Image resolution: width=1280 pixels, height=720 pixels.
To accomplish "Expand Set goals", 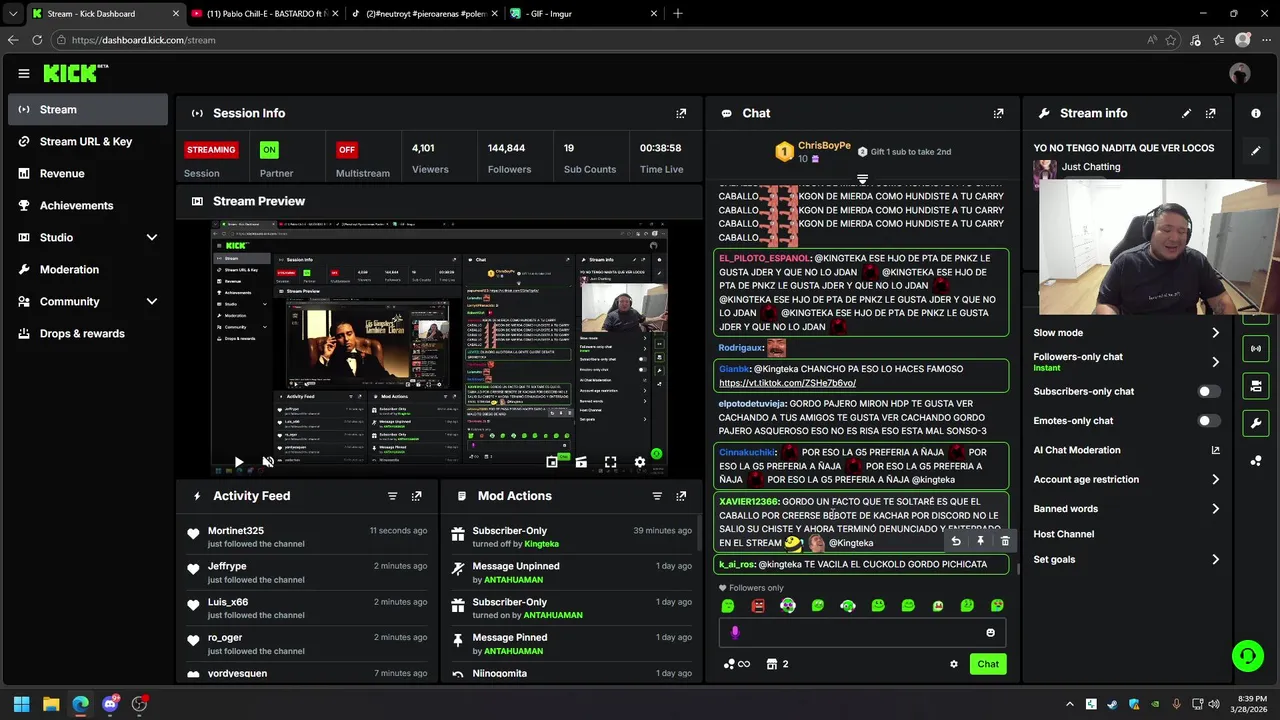I will click(x=1215, y=560).
